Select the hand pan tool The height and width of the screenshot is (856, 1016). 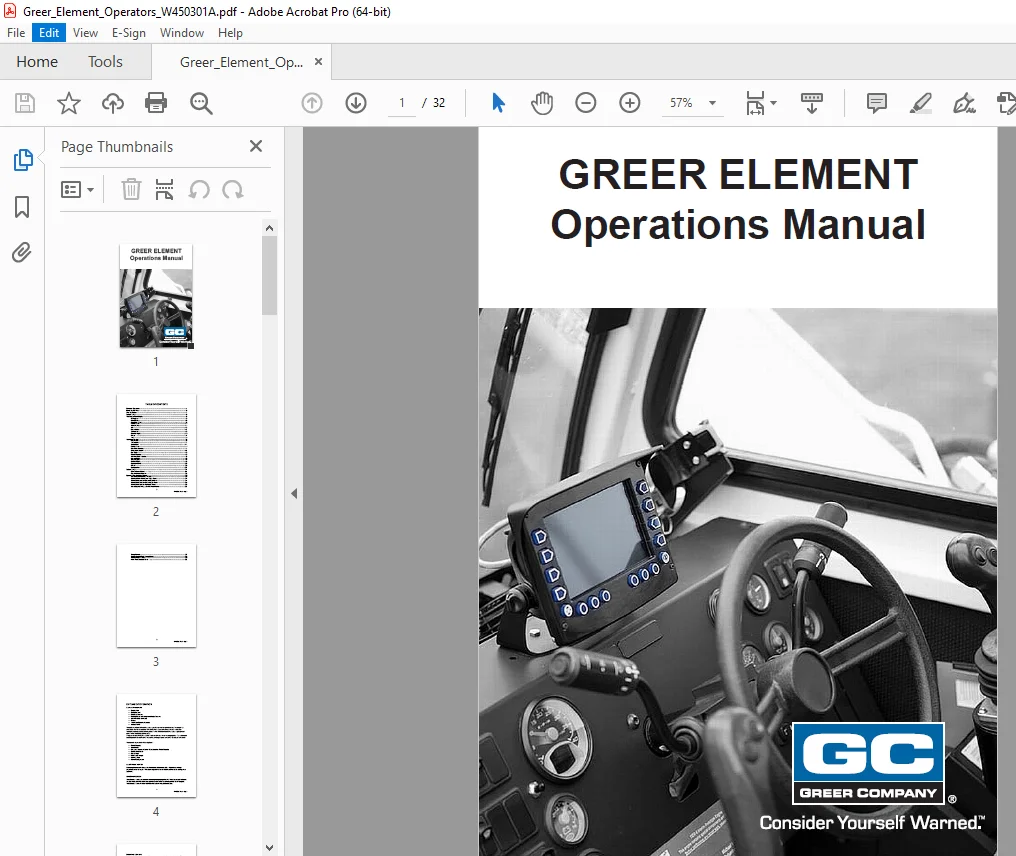[x=542, y=102]
